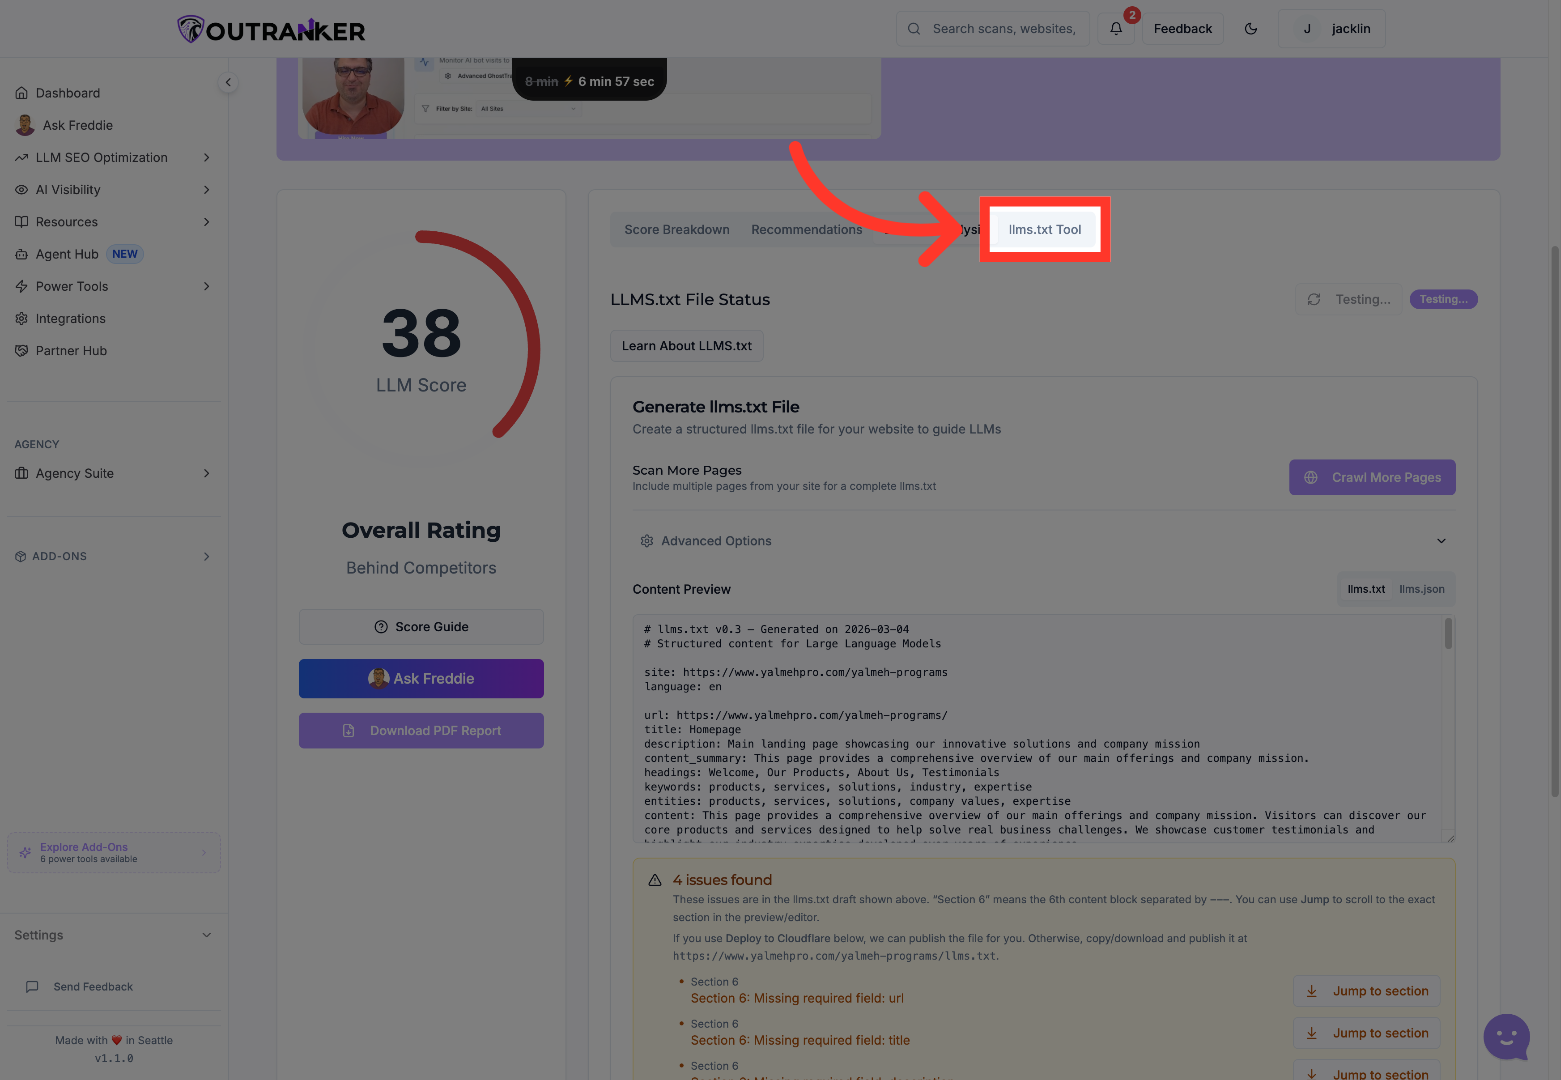Click the "LLMS.txt File Status" heading
The image size is (1561, 1080).
[x=690, y=300]
